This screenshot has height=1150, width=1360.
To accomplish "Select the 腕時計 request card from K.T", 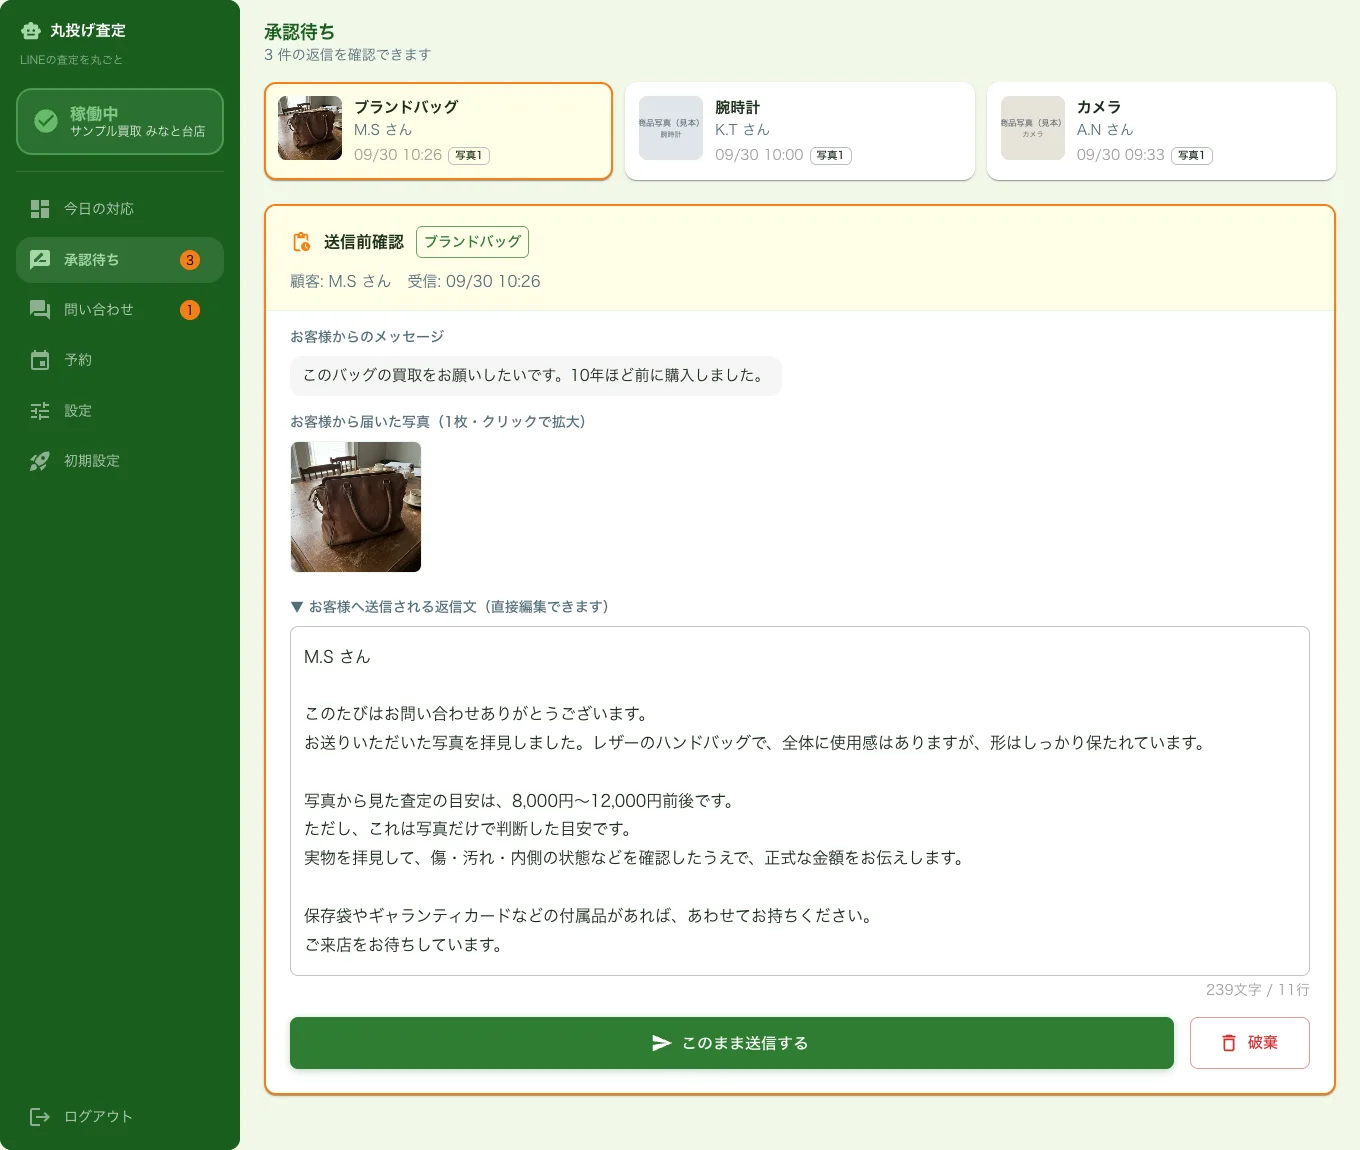I will tap(800, 131).
